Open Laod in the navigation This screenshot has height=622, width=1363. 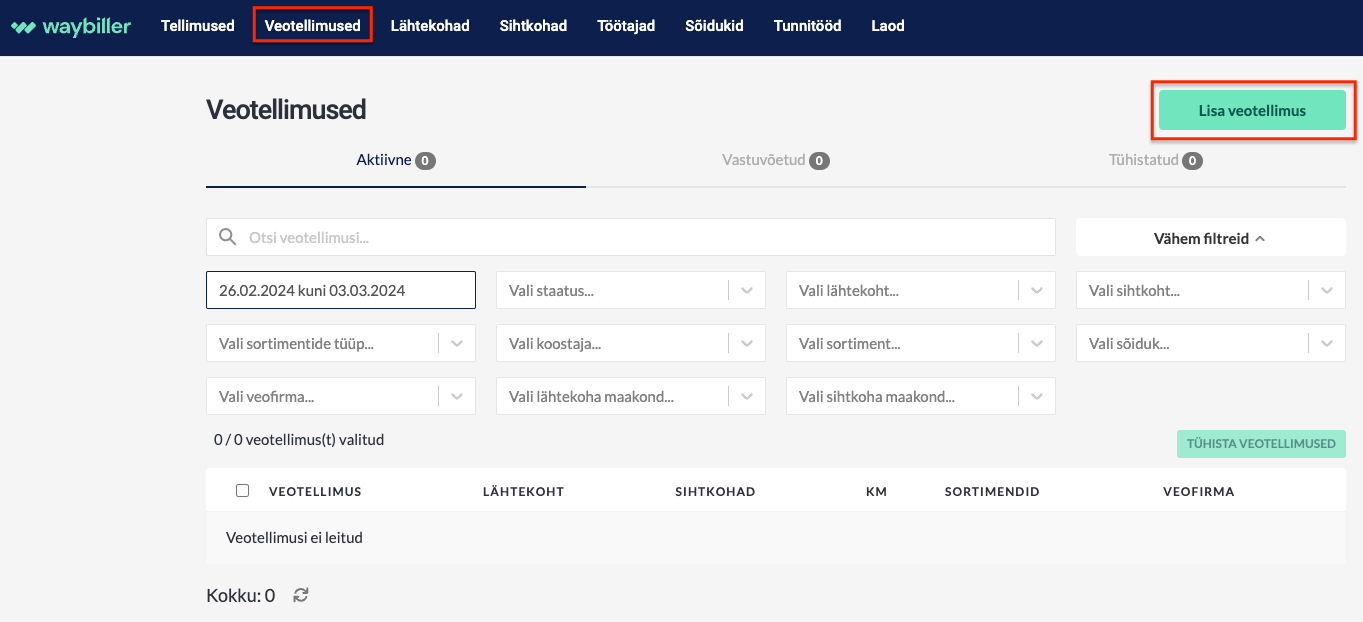point(888,26)
